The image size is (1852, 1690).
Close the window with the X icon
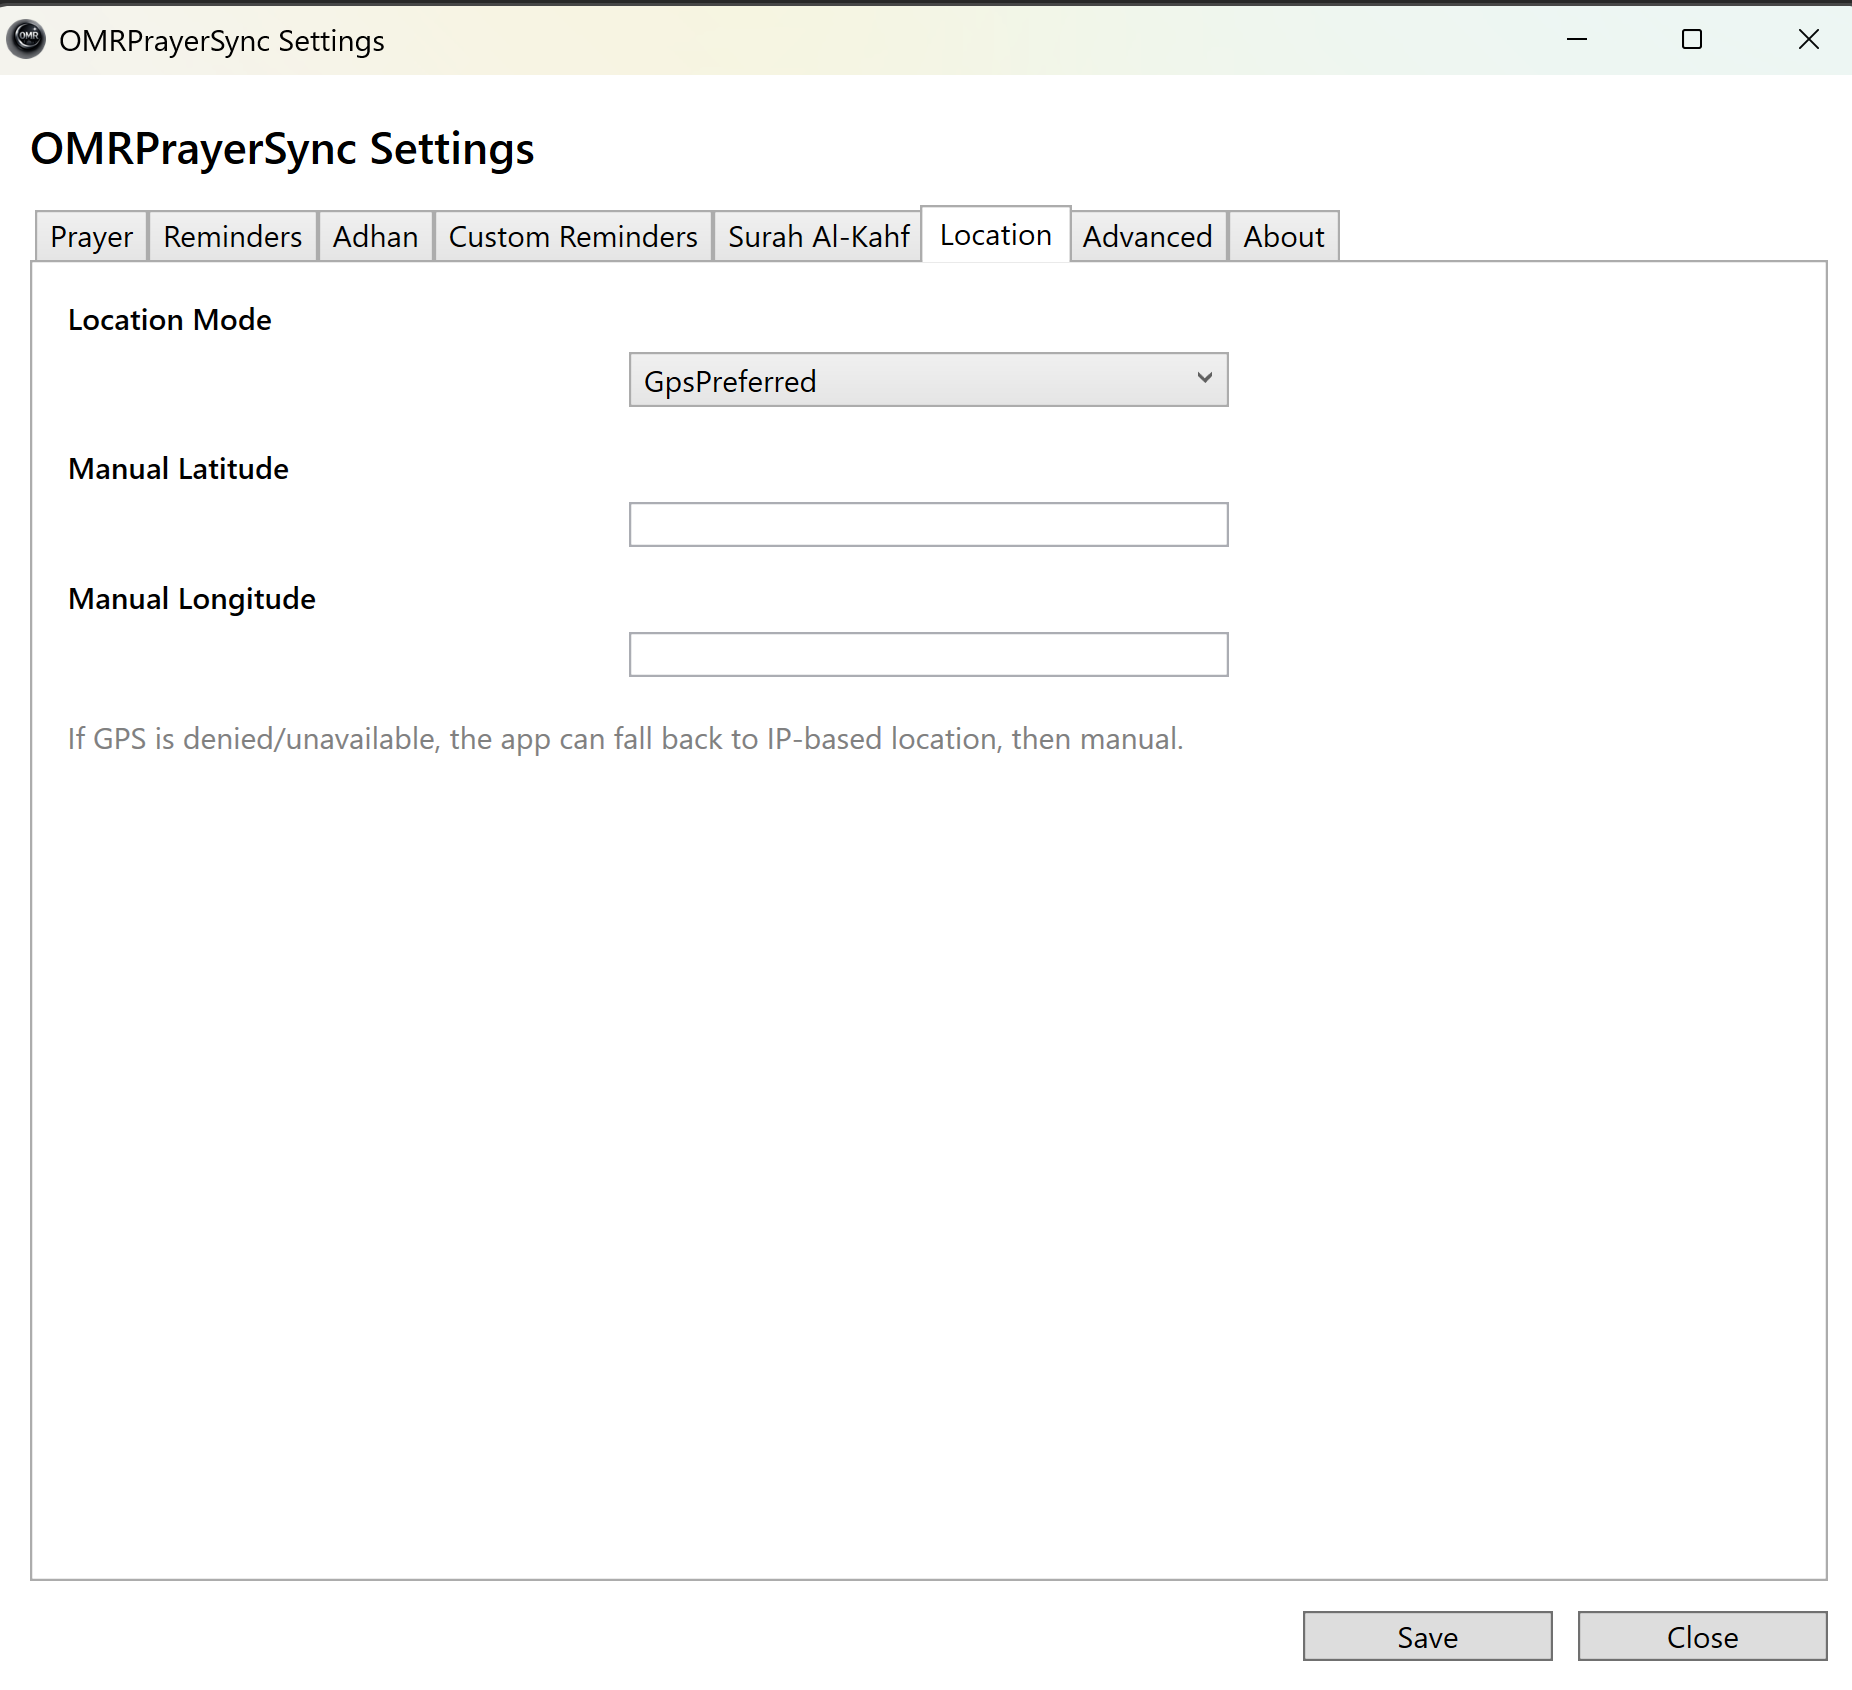tap(1808, 39)
